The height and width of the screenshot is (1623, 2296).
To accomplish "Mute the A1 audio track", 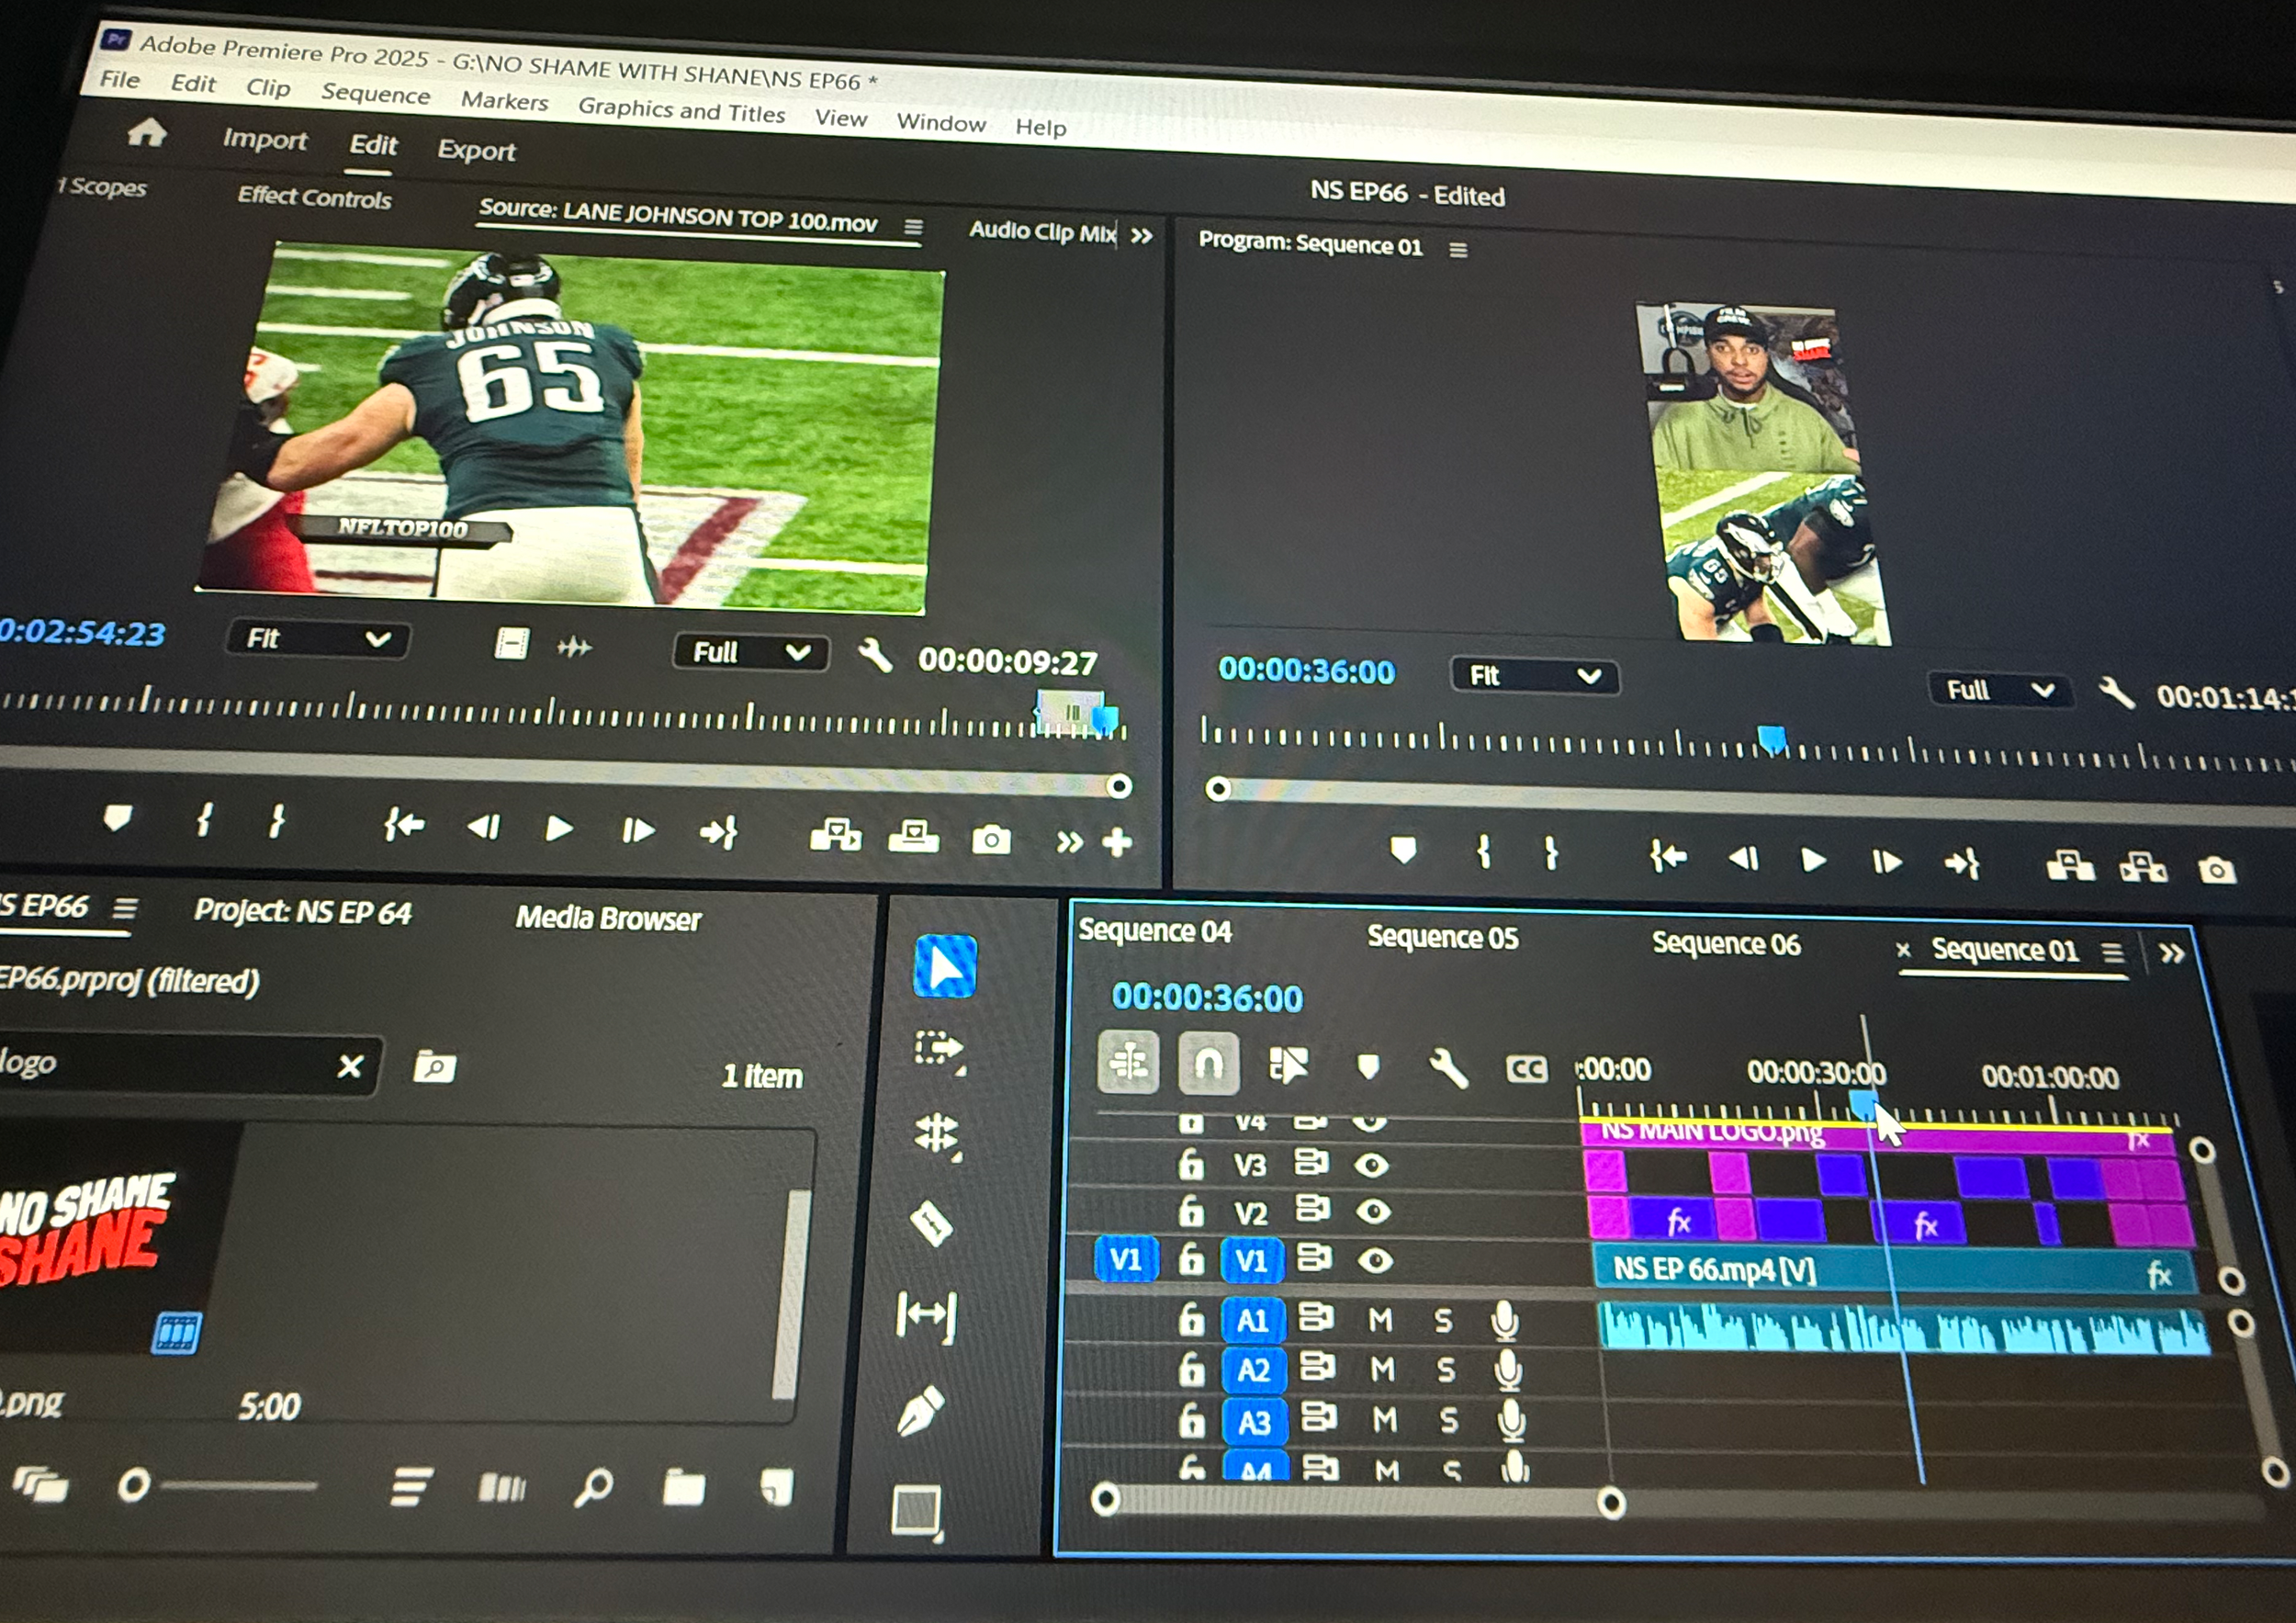I will [x=1381, y=1321].
